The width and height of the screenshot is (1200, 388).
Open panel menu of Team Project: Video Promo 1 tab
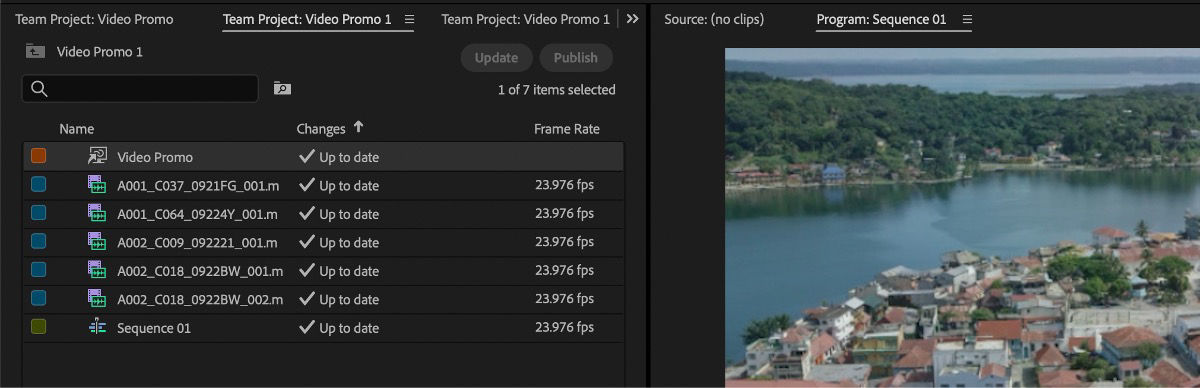click(409, 19)
